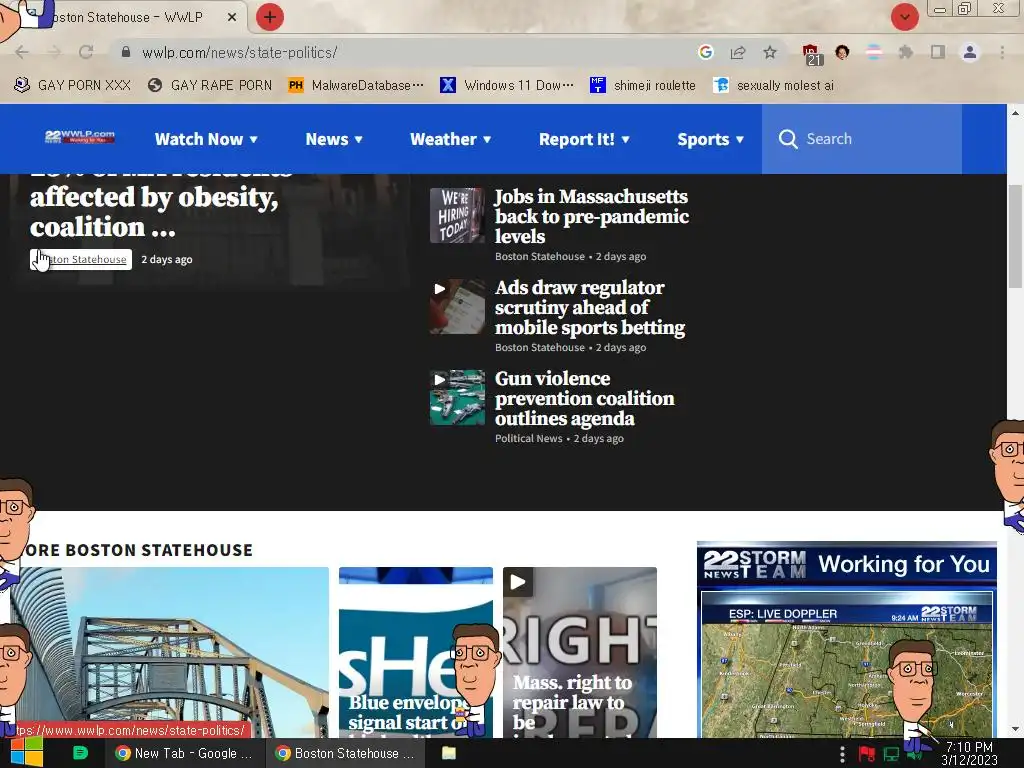Image resolution: width=1024 pixels, height=768 pixels.
Task: Expand the Weather navigation menu
Action: point(451,139)
